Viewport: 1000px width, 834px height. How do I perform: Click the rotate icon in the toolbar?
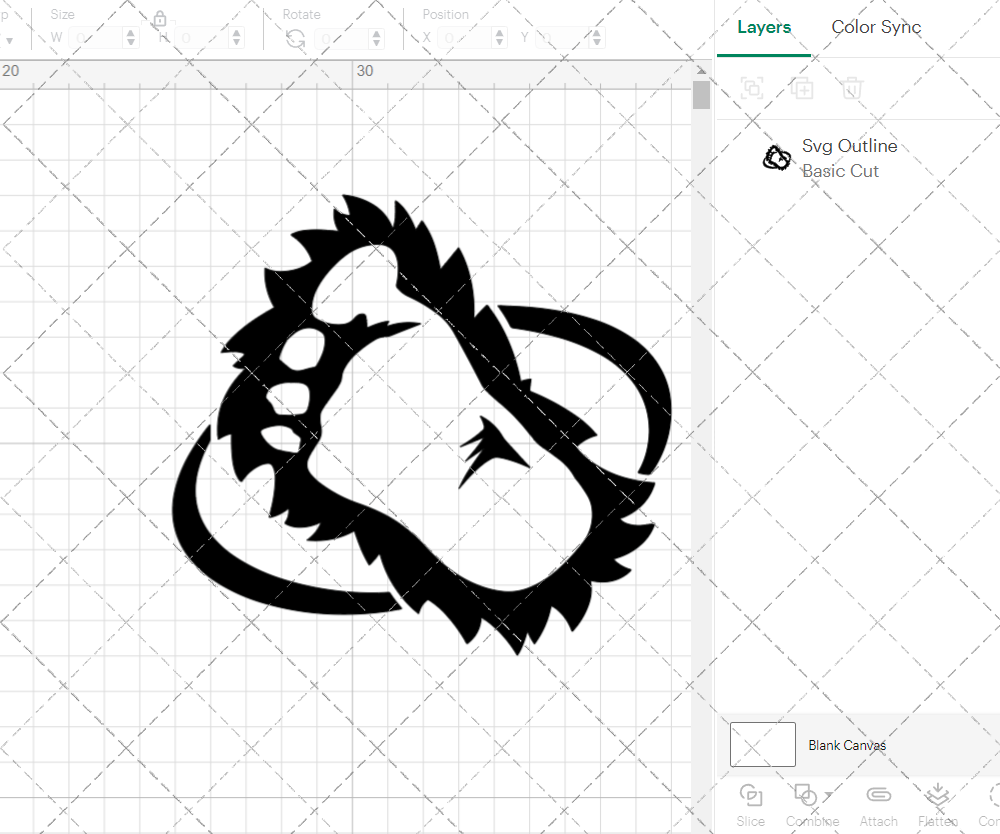tap(293, 36)
